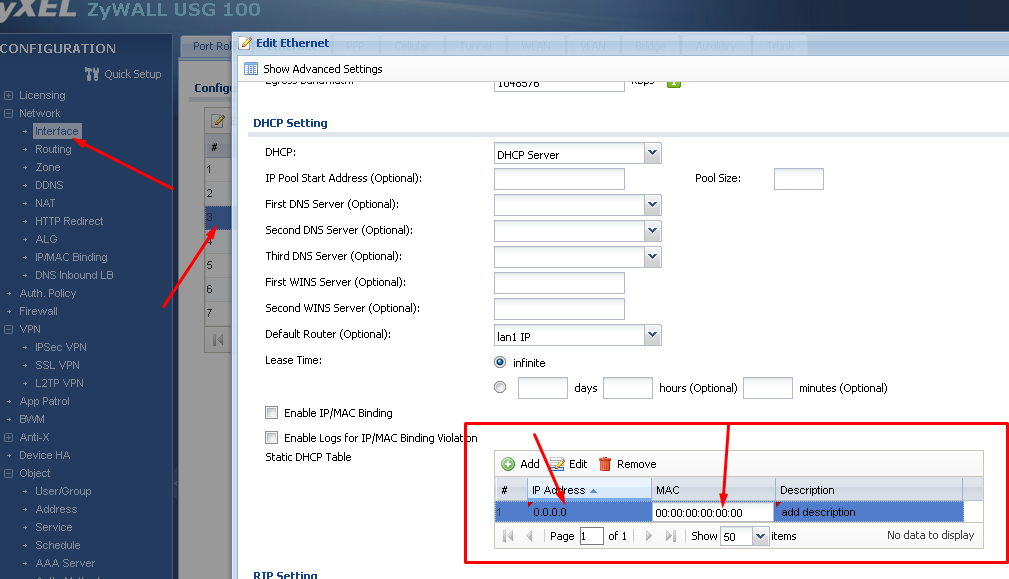The height and width of the screenshot is (579, 1009).
Task: Open the Firewall menu item
Action: (x=39, y=311)
